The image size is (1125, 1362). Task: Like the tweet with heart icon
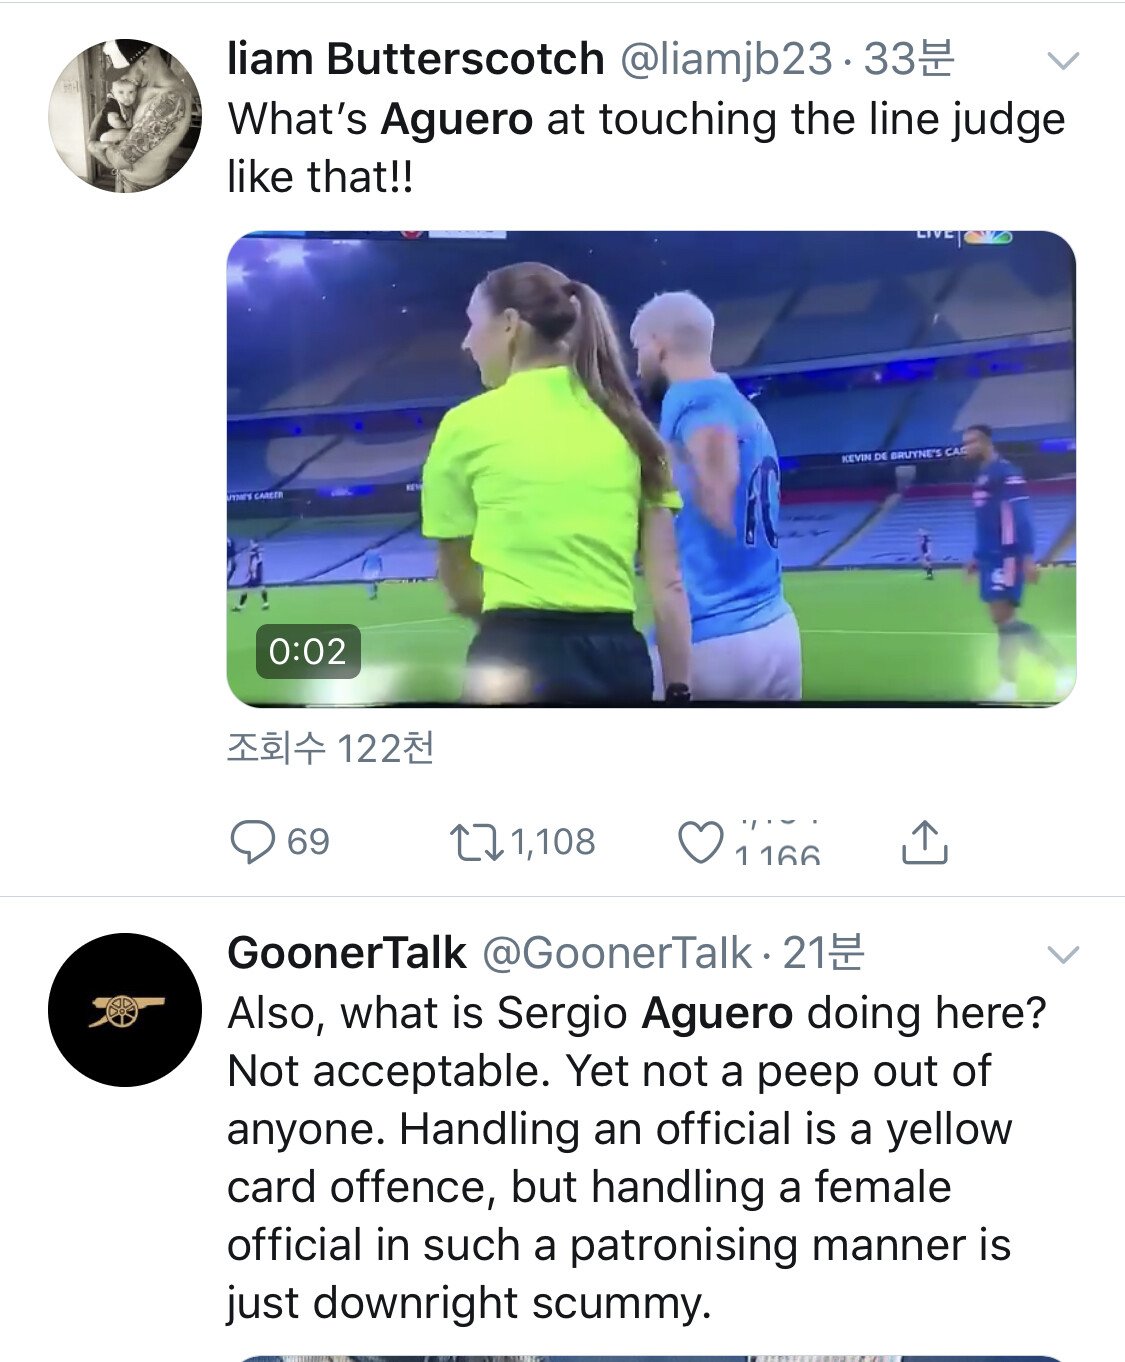click(700, 842)
